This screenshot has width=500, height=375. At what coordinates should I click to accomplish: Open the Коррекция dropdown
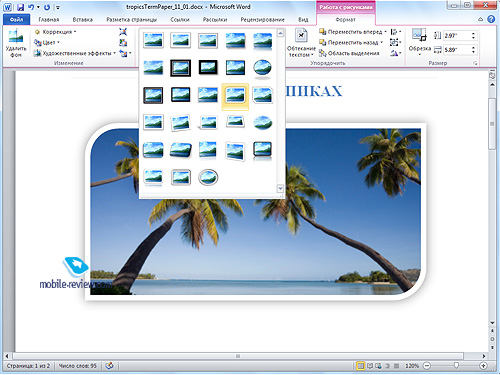tap(56, 32)
